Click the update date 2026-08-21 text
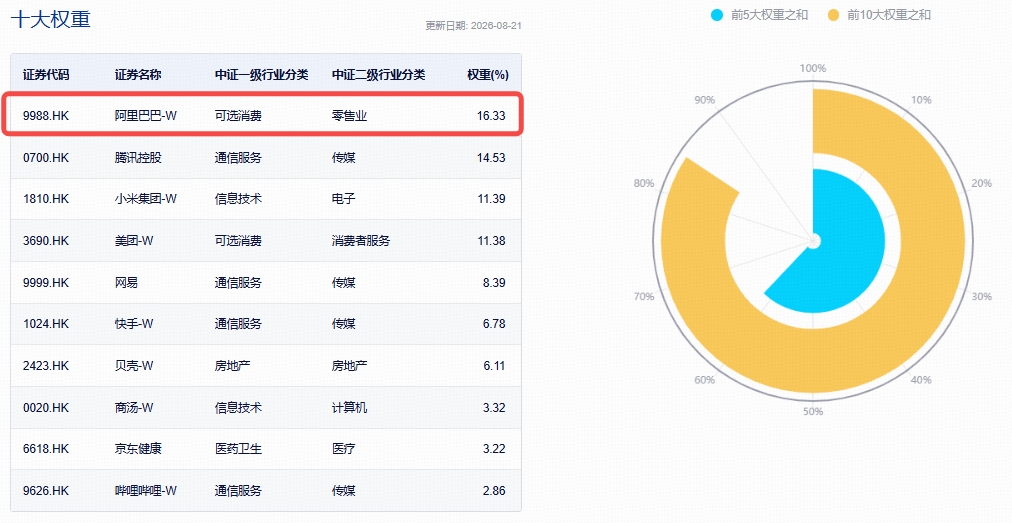Viewport: 1012px width, 523px height. tap(473, 26)
